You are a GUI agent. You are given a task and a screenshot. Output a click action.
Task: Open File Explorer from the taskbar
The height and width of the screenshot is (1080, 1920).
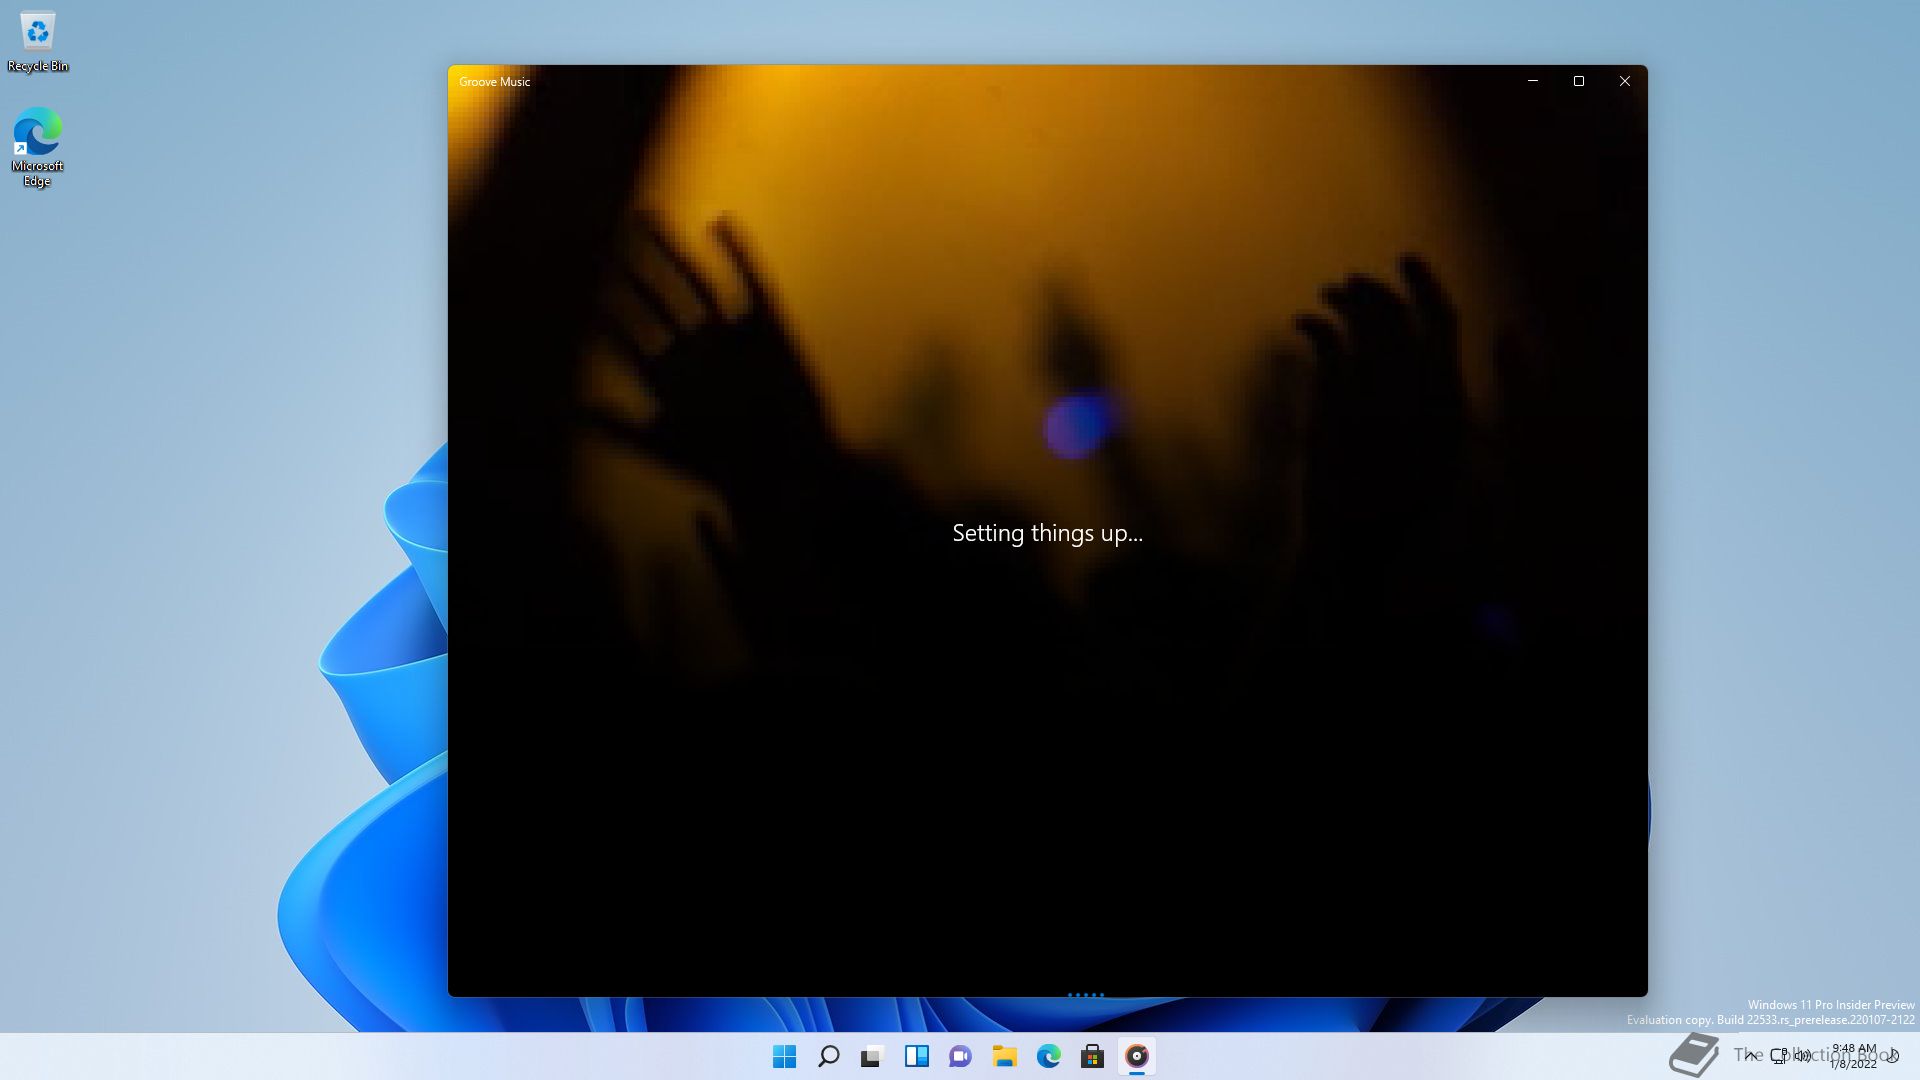pyautogui.click(x=1005, y=1056)
